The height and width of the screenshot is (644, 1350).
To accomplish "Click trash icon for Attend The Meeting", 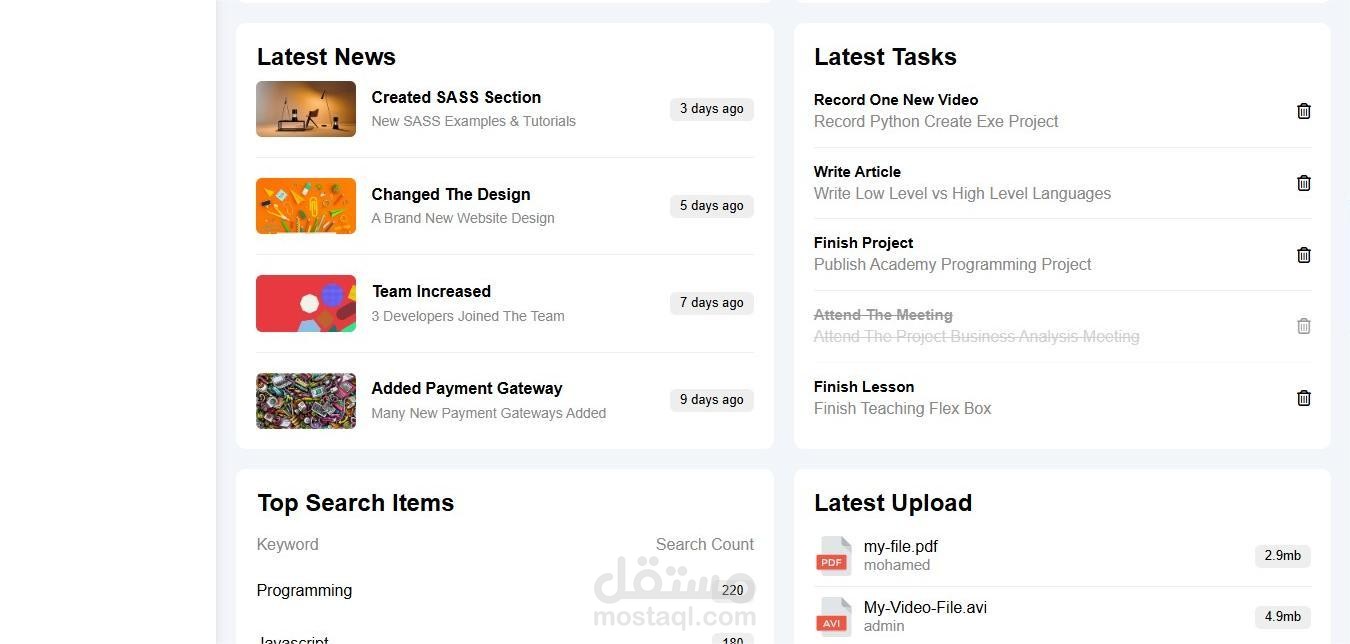I will [1303, 326].
